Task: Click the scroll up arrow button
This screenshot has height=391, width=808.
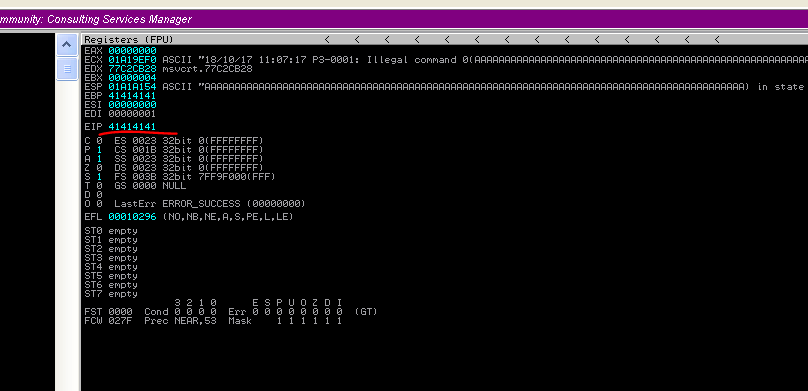Action: click(x=66, y=45)
